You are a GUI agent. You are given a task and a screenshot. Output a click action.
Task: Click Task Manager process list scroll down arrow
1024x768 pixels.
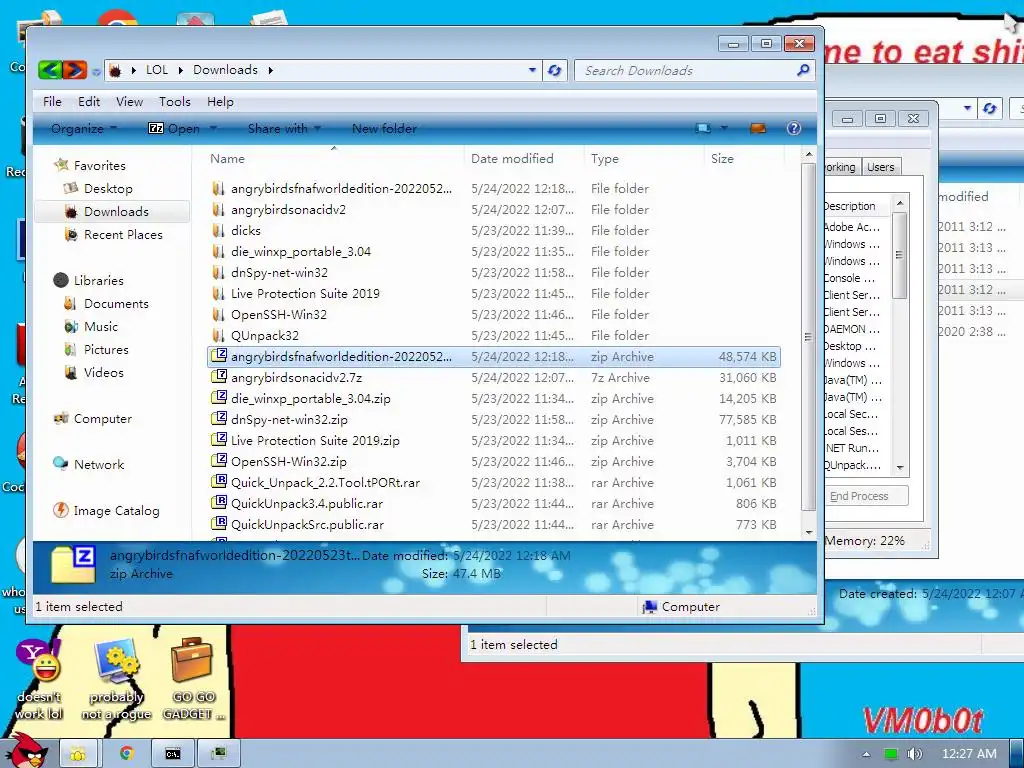pos(900,468)
